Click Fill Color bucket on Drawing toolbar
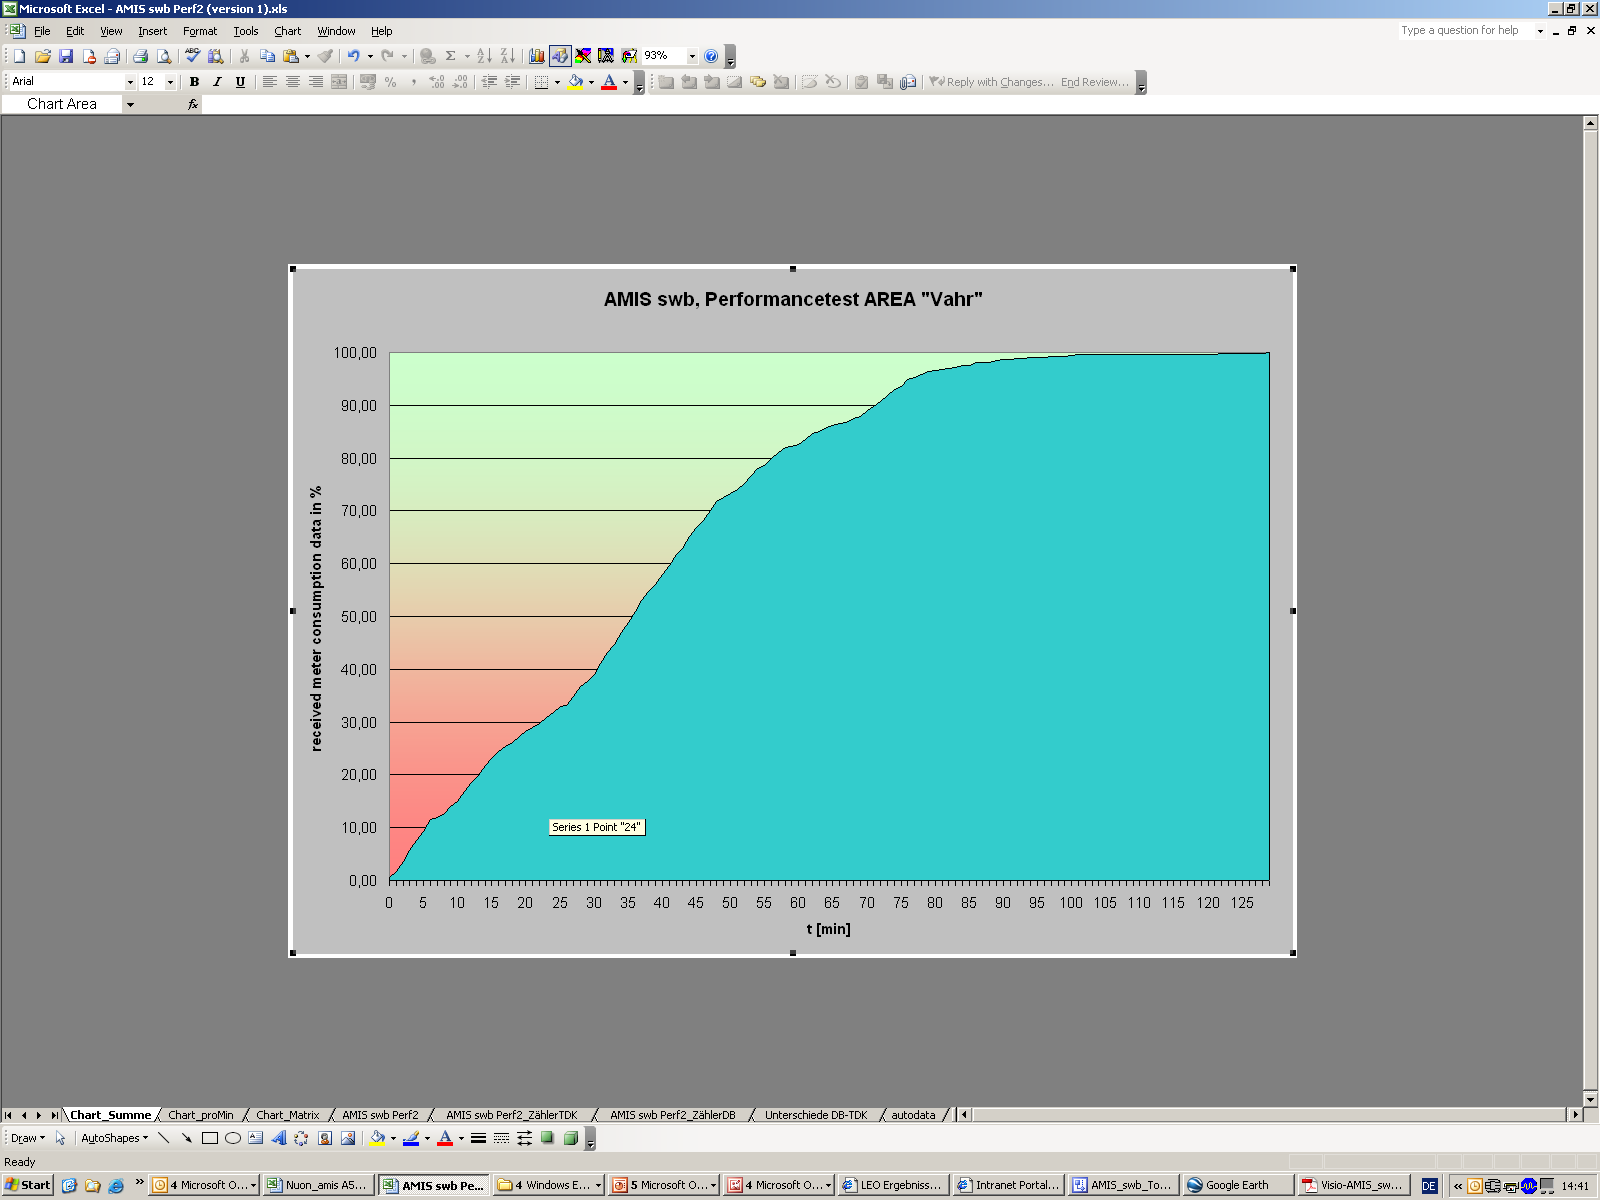This screenshot has height=1200, width=1600. [377, 1138]
